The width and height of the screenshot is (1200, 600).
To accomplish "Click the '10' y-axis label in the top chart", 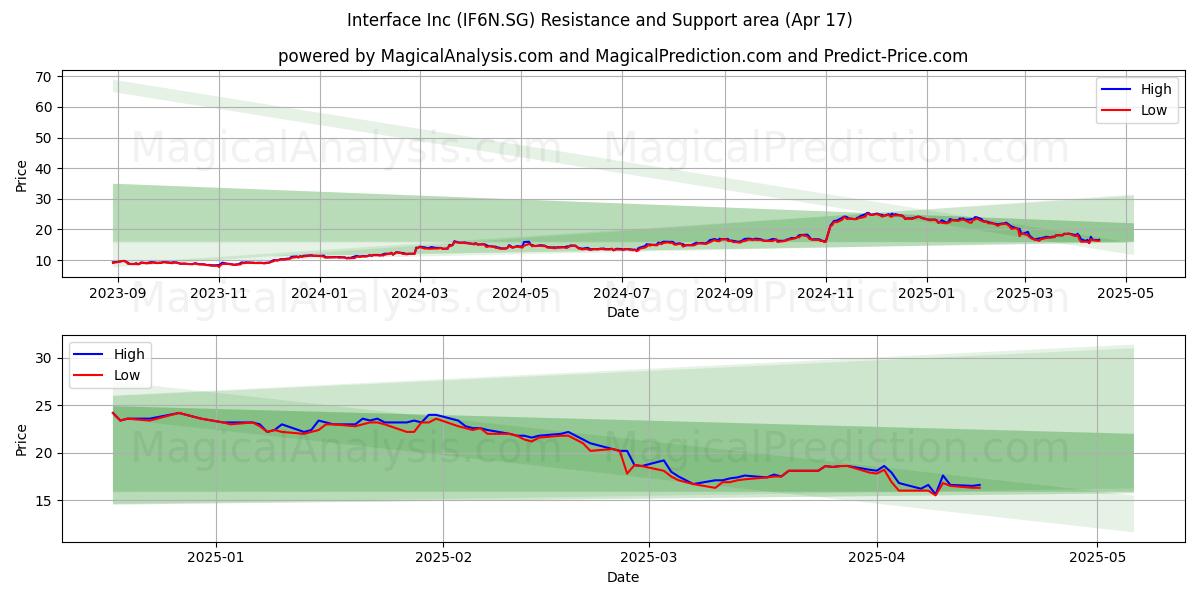I will pos(46,260).
